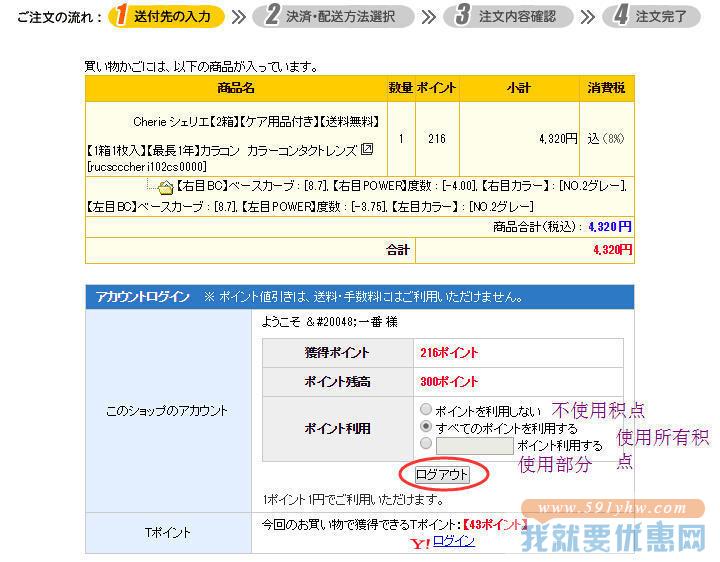The width and height of the screenshot is (720, 562).
Task: Click step 3 注文内容確認
Action: 508,17
